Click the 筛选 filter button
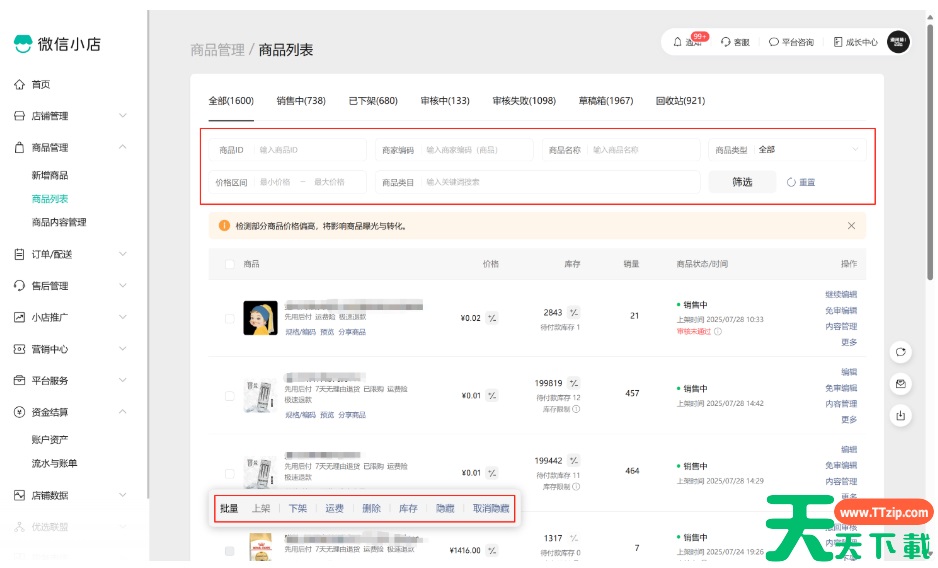This screenshot has height=568, width=938. coord(741,182)
